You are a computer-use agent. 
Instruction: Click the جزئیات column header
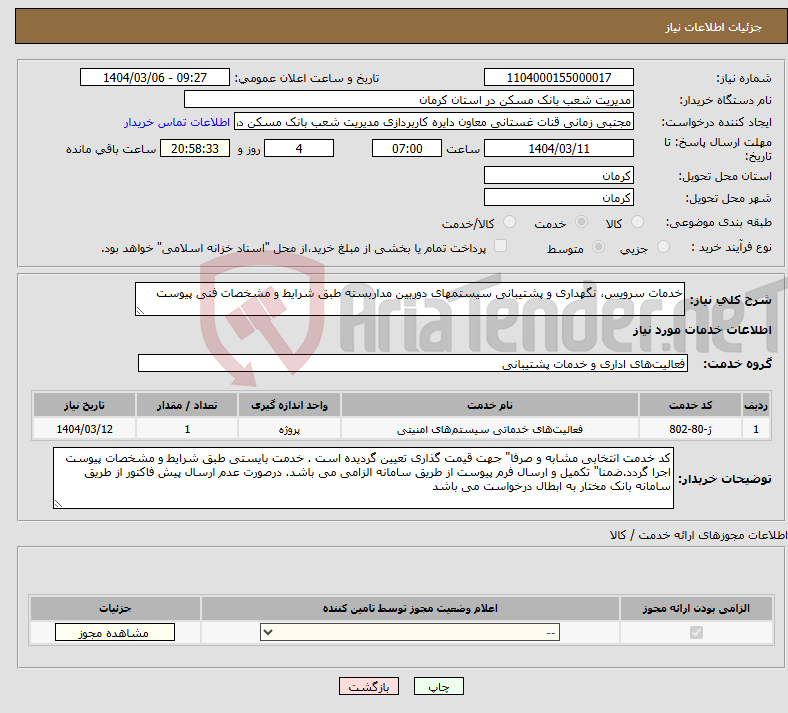pyautogui.click(x=115, y=608)
